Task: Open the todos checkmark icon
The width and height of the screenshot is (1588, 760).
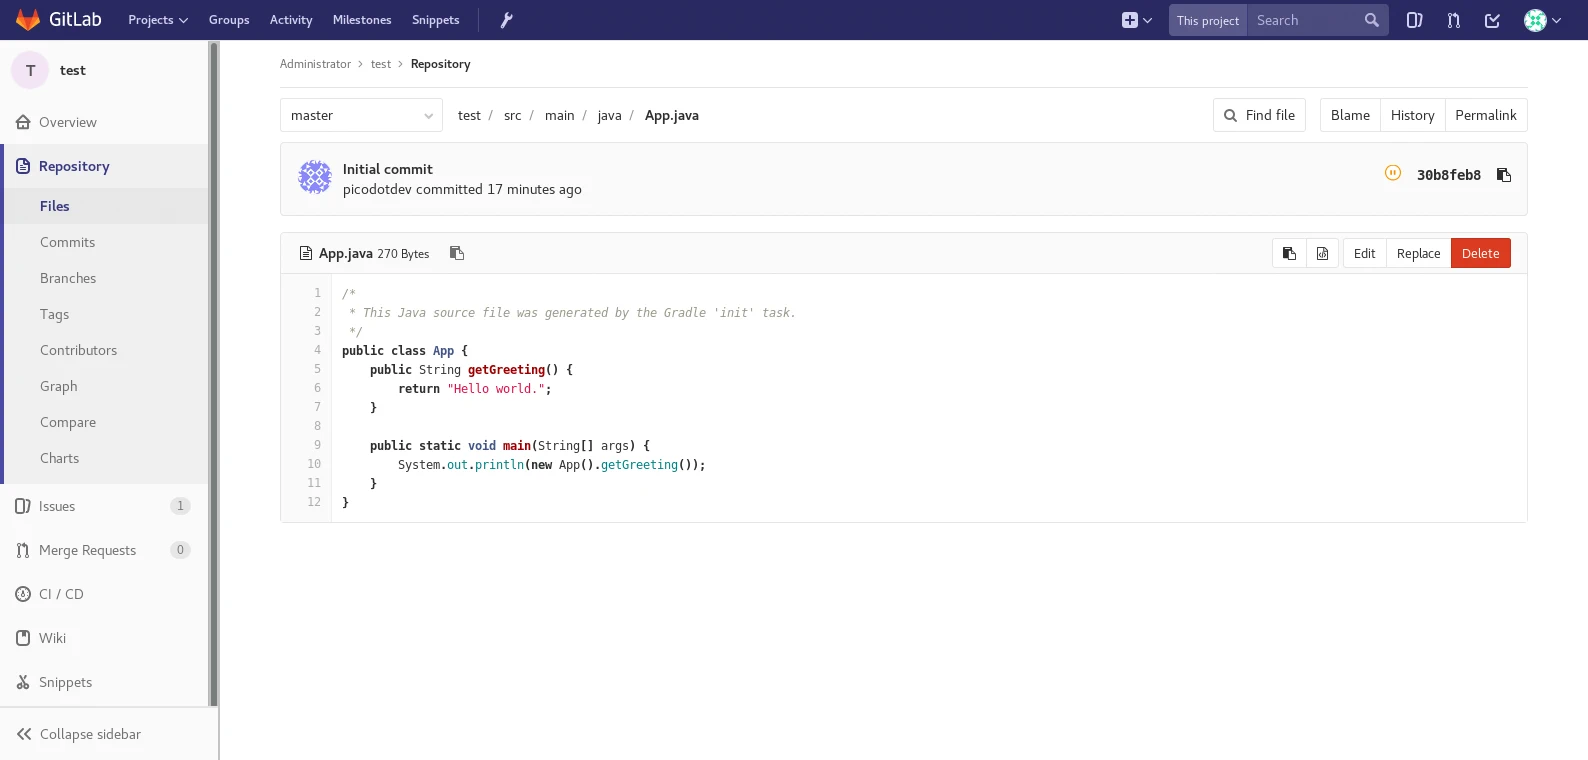Action: pyautogui.click(x=1492, y=20)
